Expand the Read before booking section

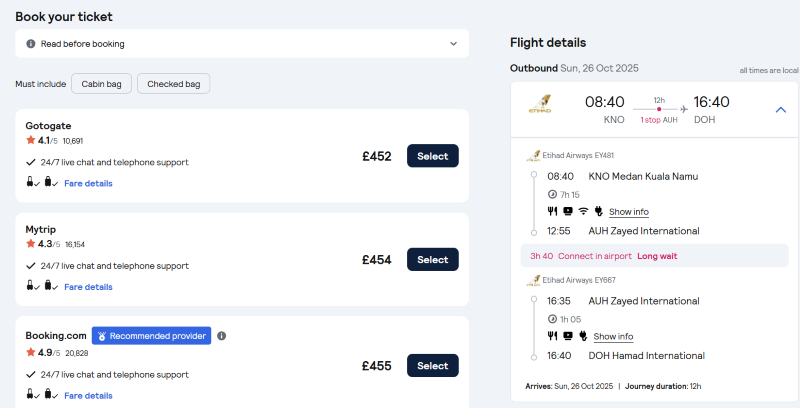[453, 44]
